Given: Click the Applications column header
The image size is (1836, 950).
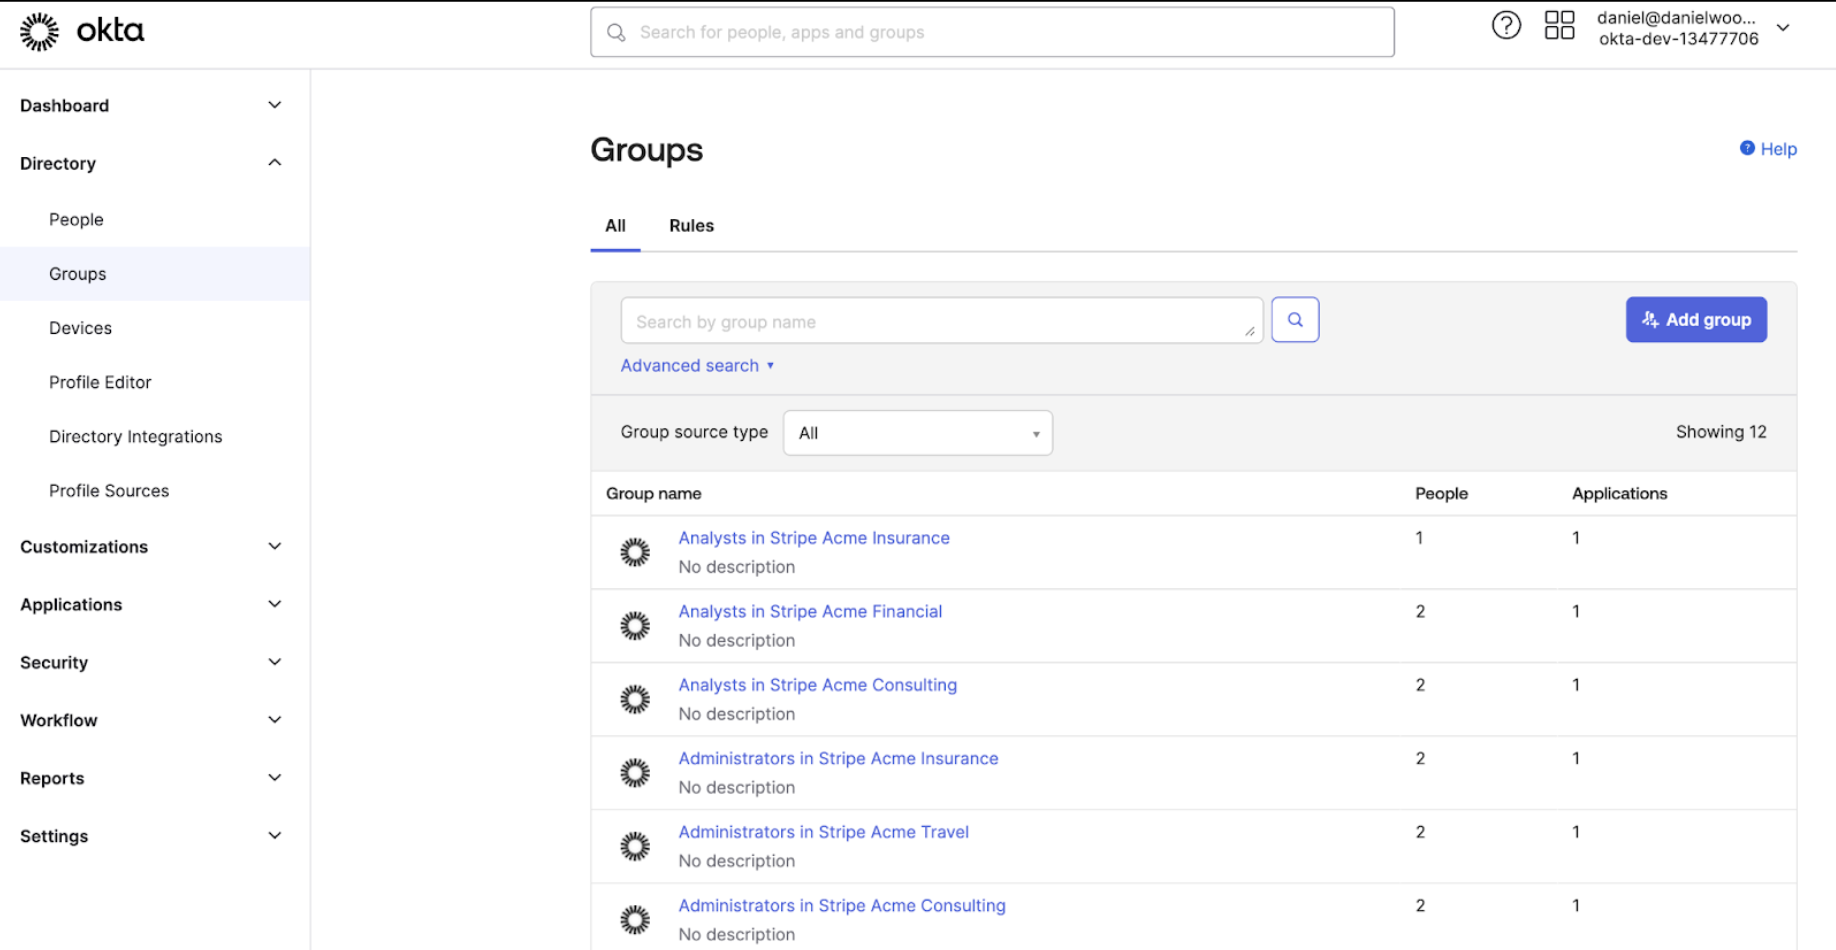Looking at the screenshot, I should click(x=1619, y=494).
